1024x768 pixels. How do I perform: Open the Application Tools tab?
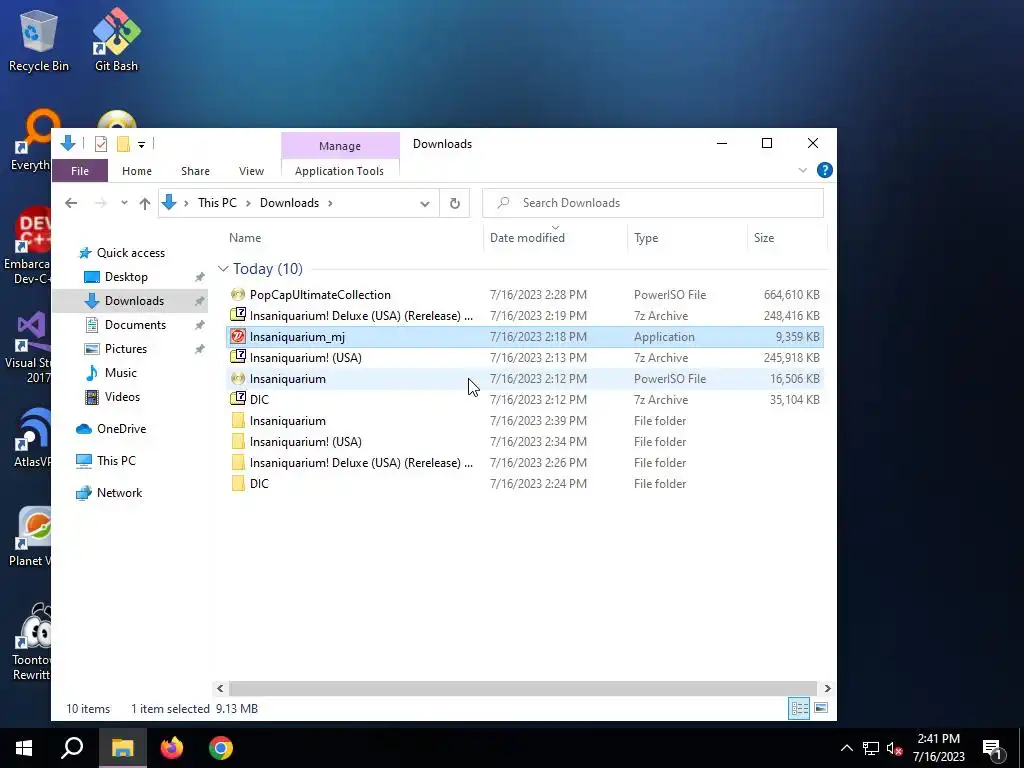tap(340, 171)
